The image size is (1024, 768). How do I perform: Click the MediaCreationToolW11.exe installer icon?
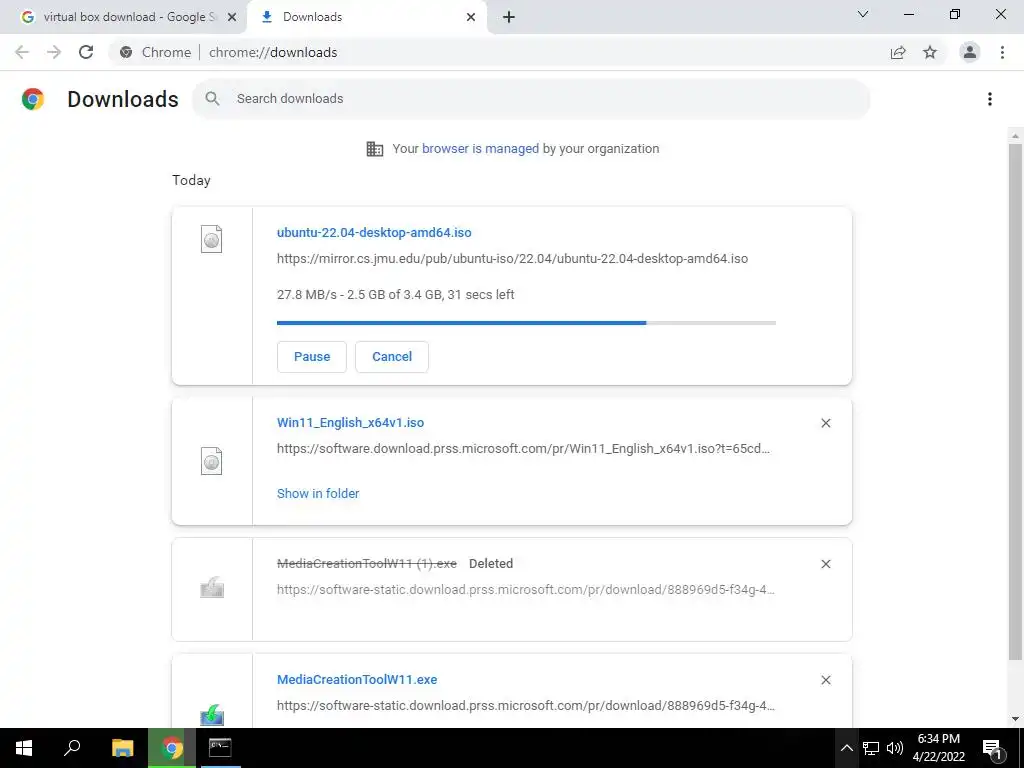point(212,715)
